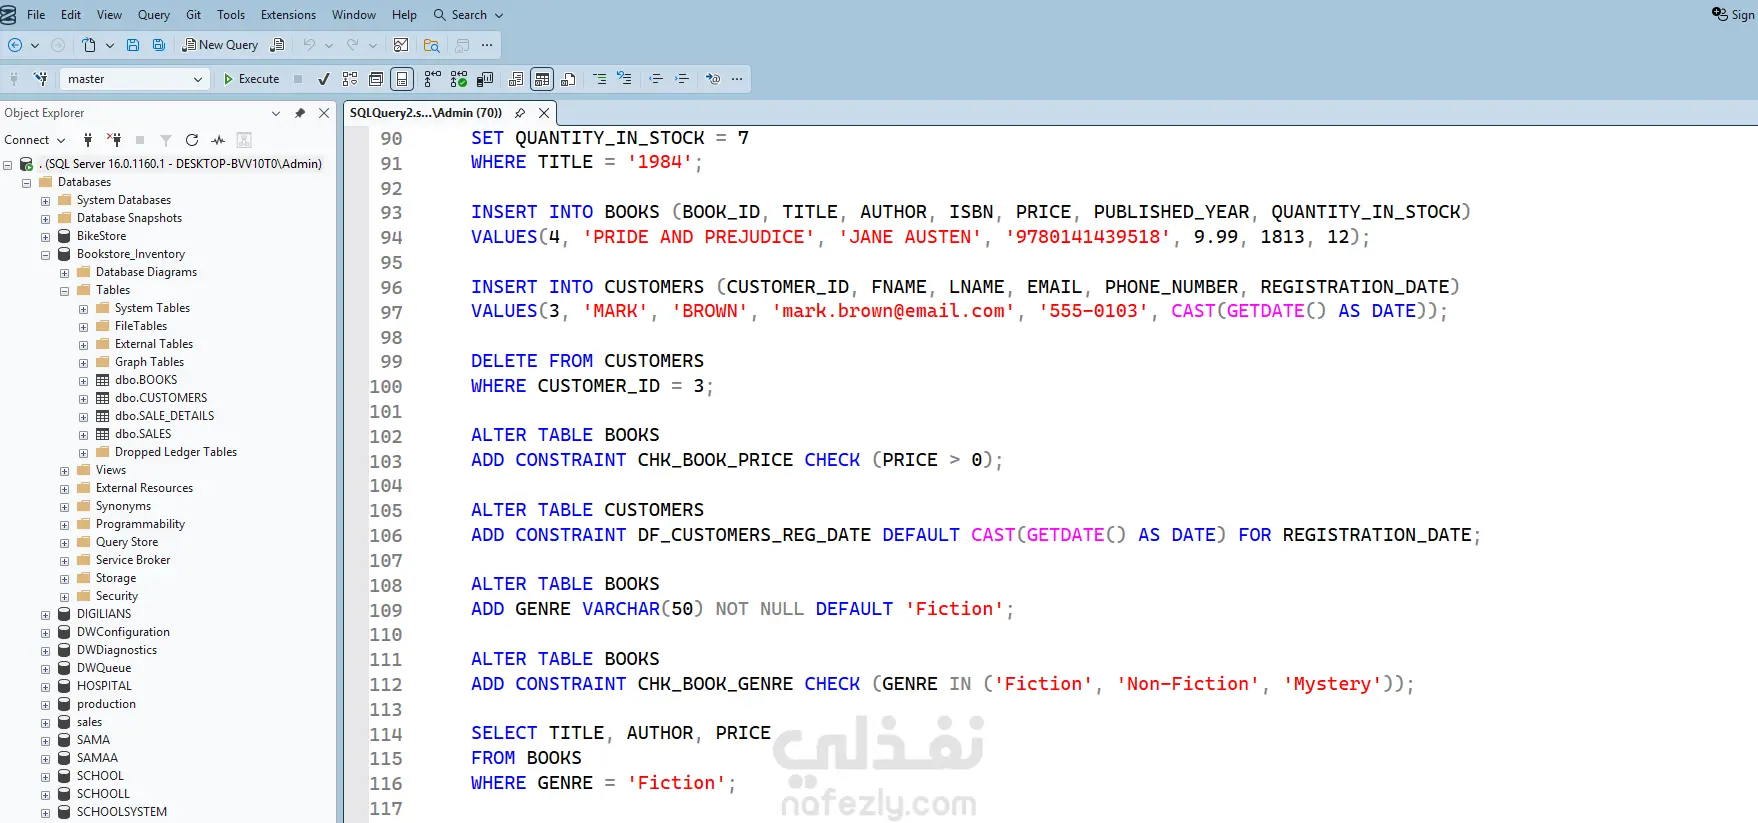1758x823 pixels.
Task: Toggle IntelliSense Enabled button
Action: (402, 79)
